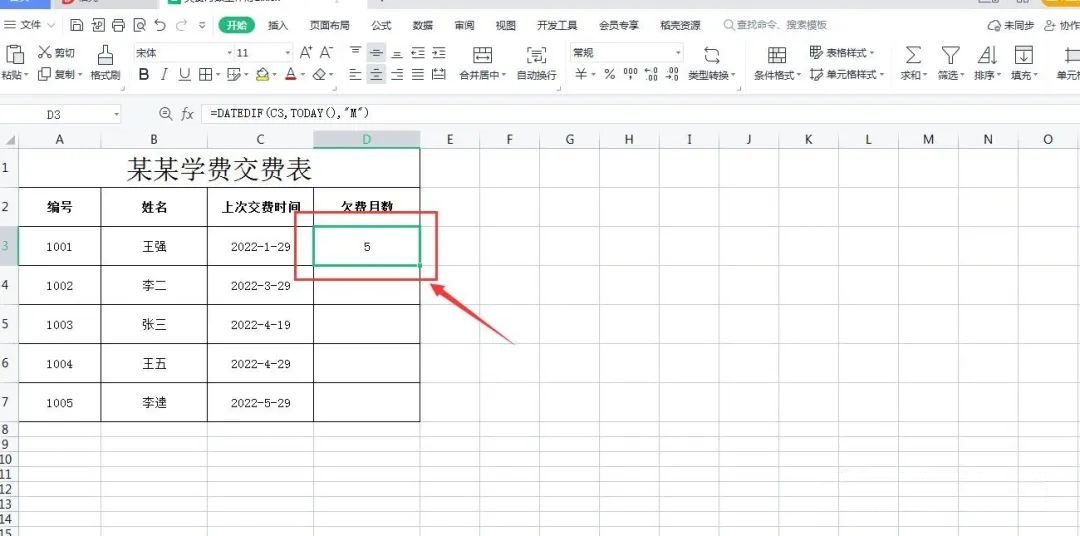Expand the 表格样式 table style dropdown
The width and height of the screenshot is (1080, 536).
point(871,53)
